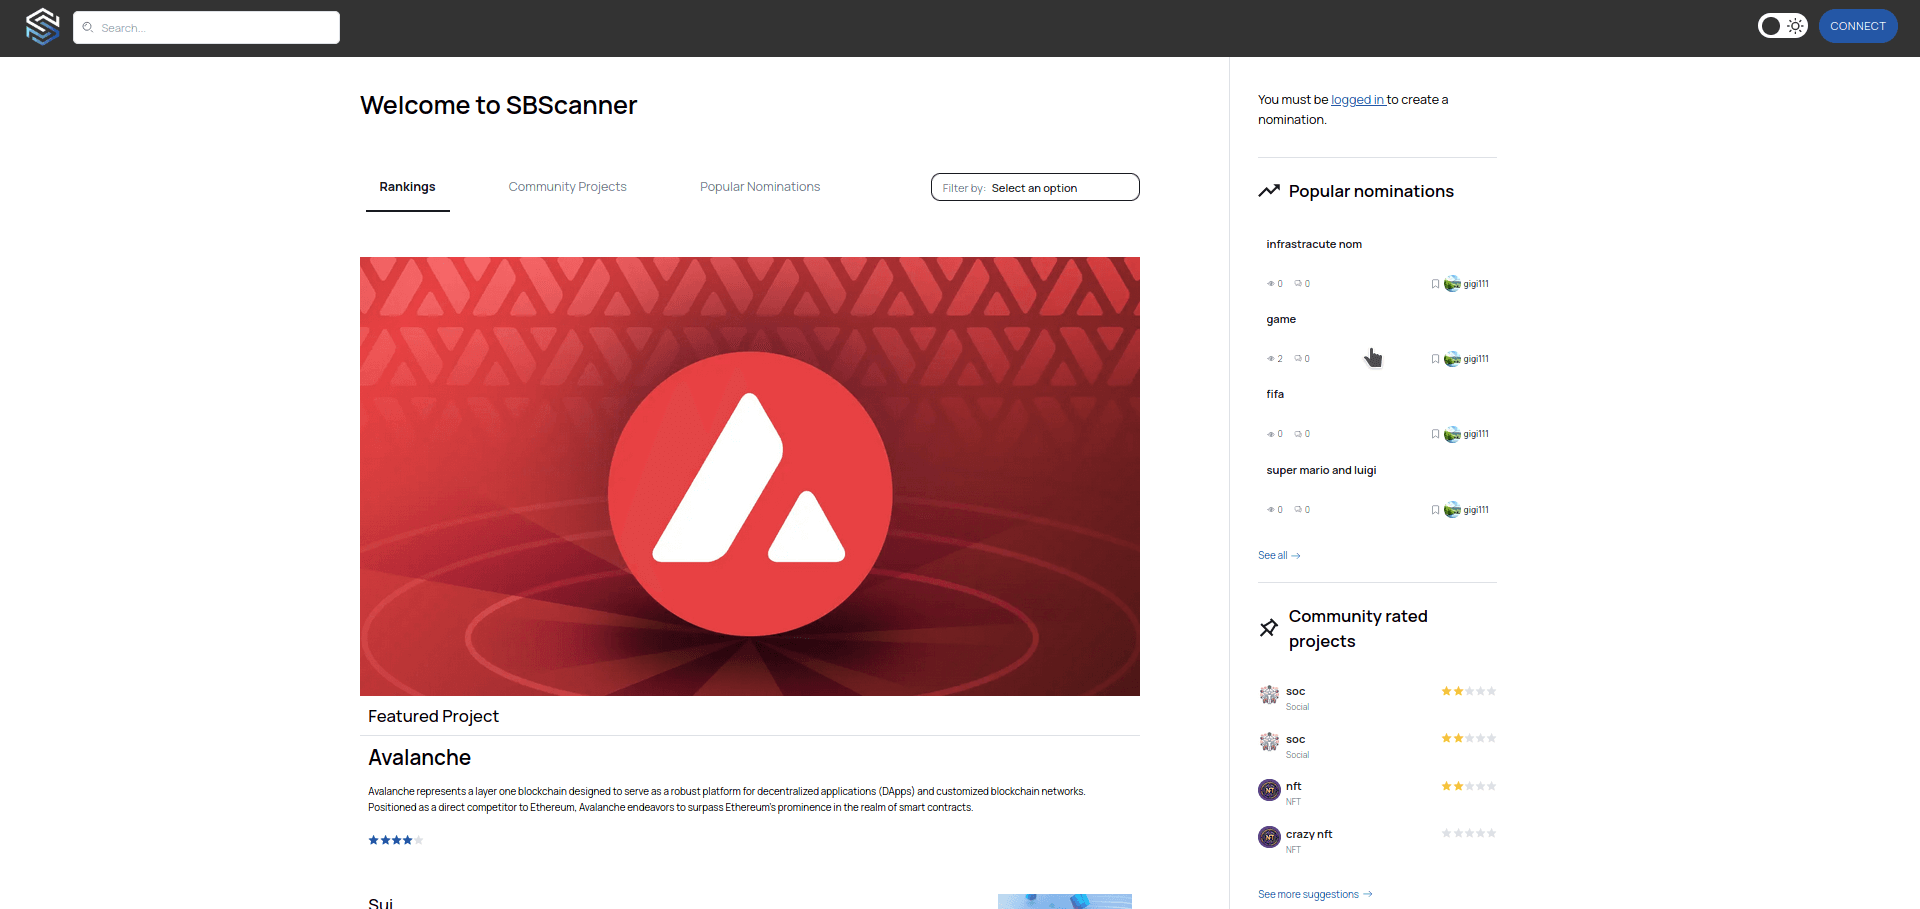Click 'See more suggestions' link

click(1315, 895)
